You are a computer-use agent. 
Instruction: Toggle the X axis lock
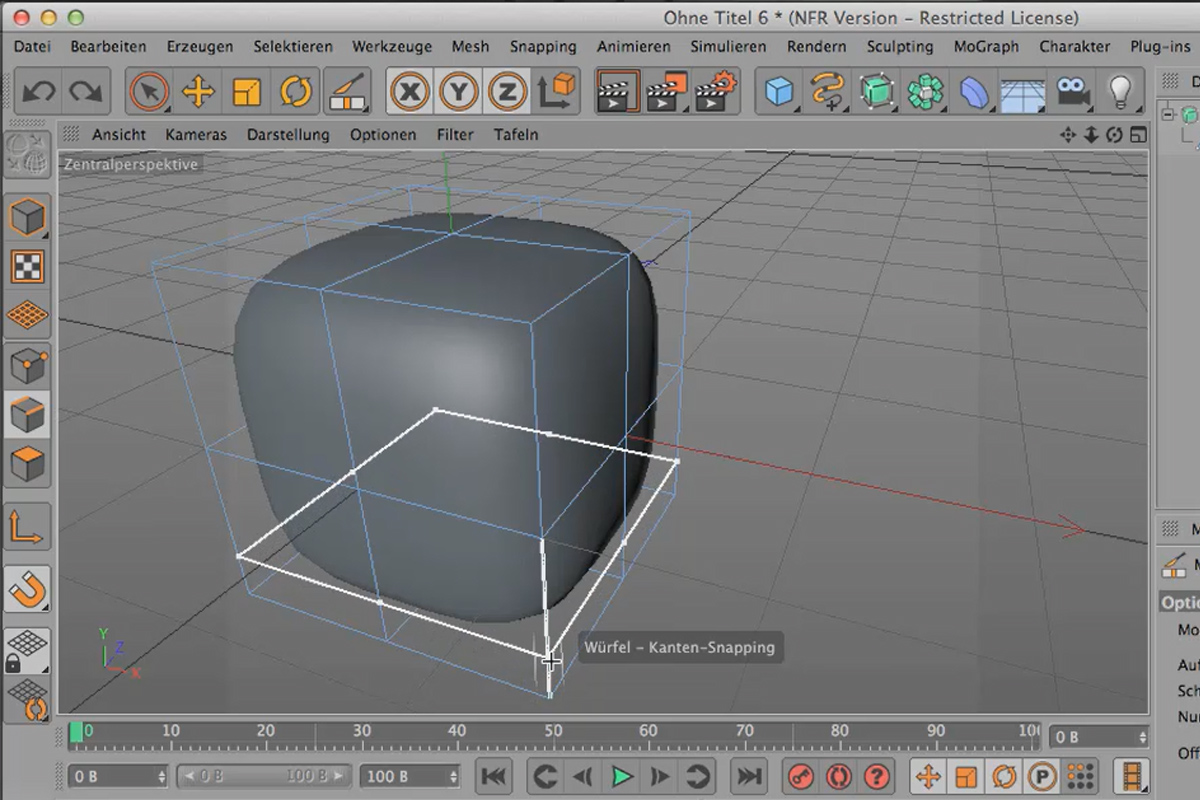[410, 90]
